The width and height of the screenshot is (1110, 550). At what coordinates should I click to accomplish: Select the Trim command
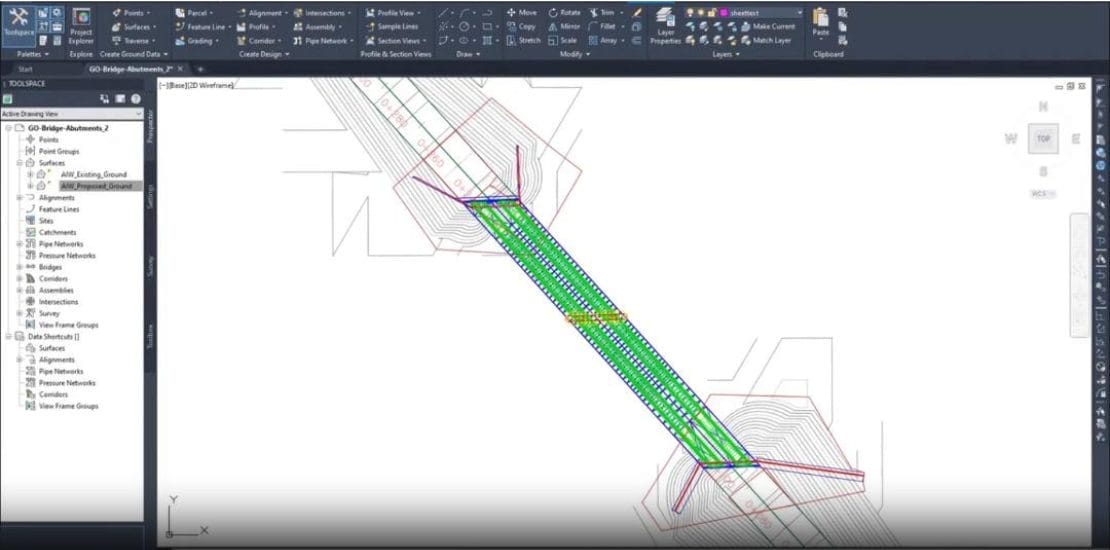tap(602, 13)
